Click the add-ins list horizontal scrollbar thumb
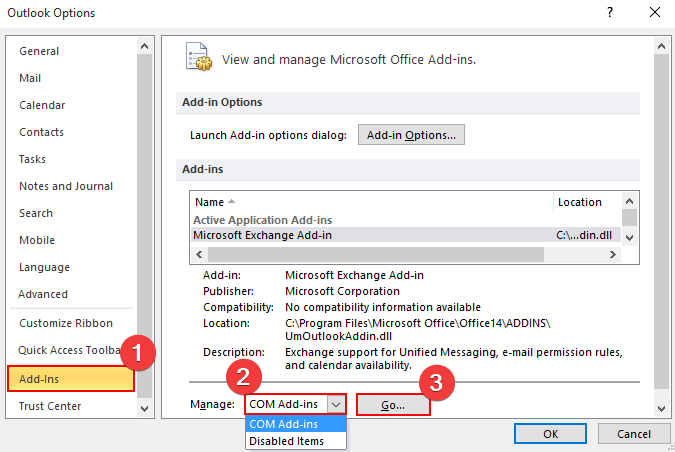The image size is (675, 452). pyautogui.click(x=376, y=254)
